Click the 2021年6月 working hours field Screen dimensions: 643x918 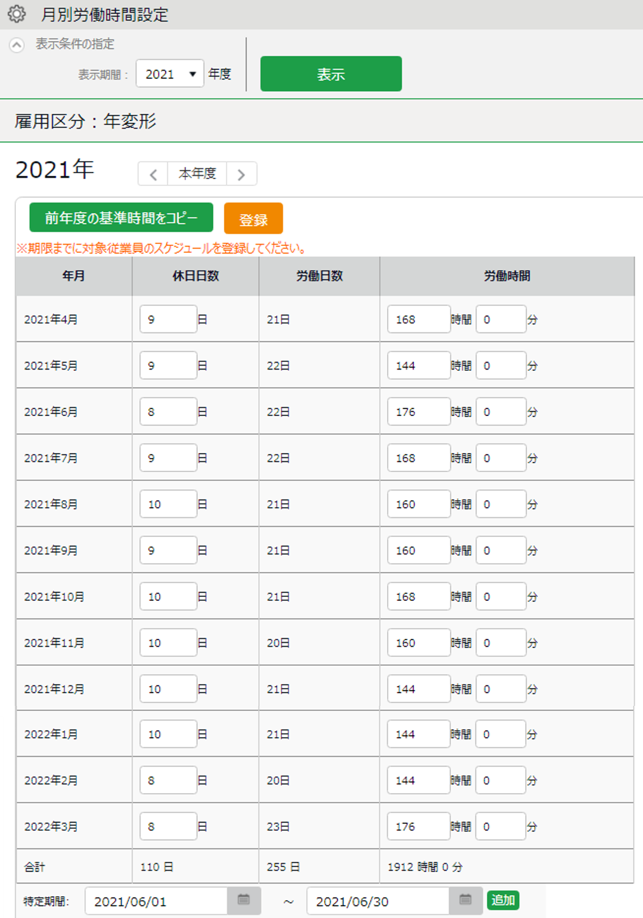point(418,411)
